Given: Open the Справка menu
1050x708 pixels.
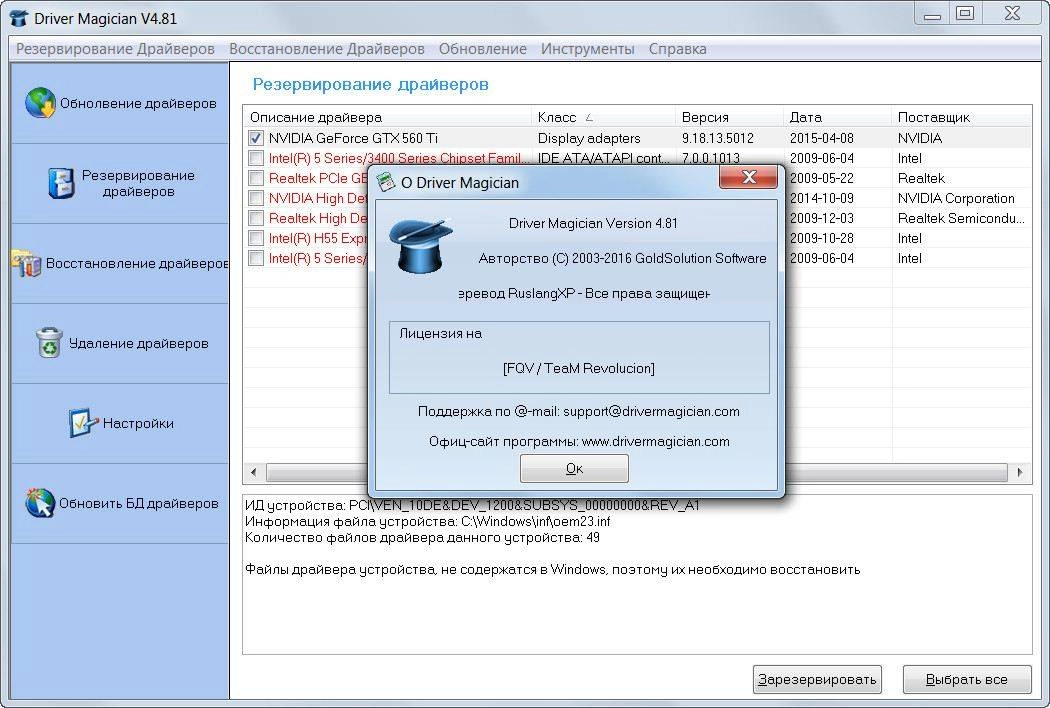Looking at the screenshot, I should click(678, 49).
